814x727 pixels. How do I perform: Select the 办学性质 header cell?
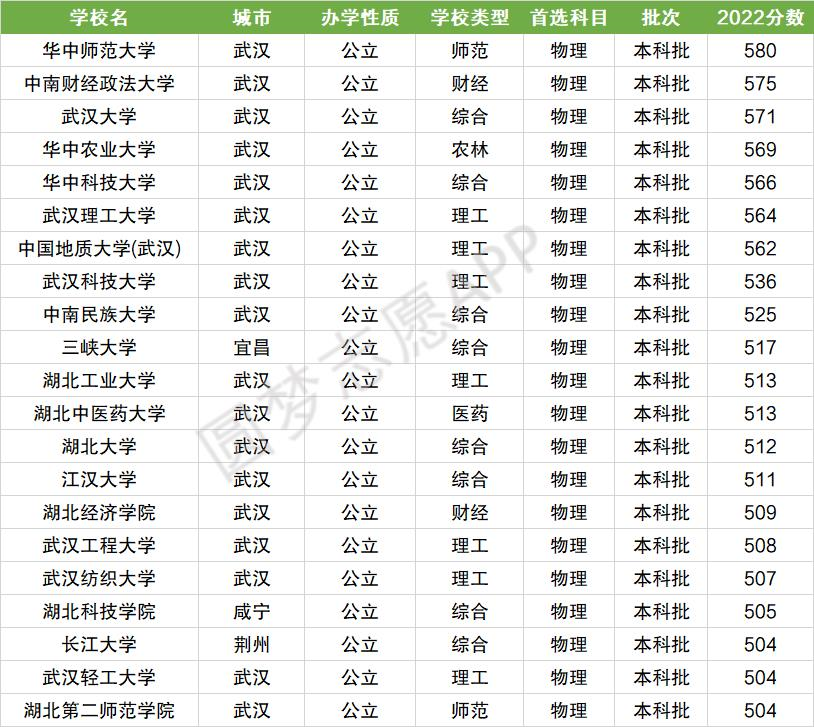click(x=359, y=18)
